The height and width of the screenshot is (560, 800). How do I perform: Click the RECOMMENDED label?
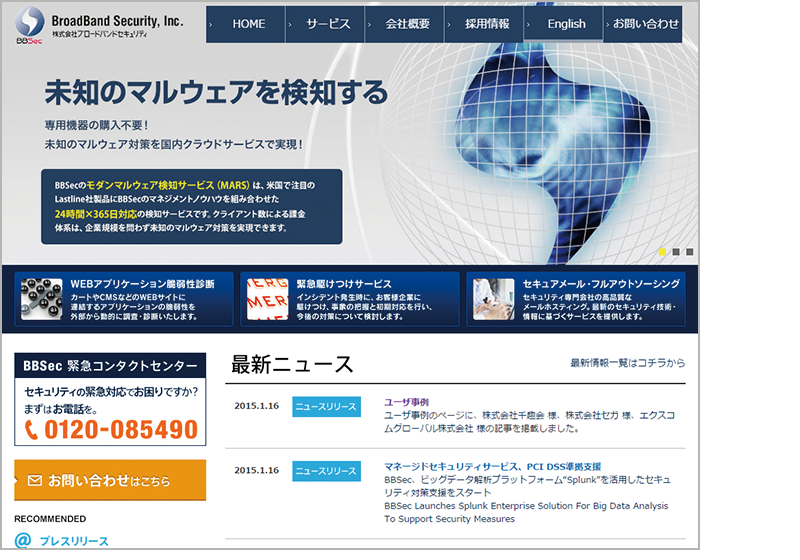(50, 519)
